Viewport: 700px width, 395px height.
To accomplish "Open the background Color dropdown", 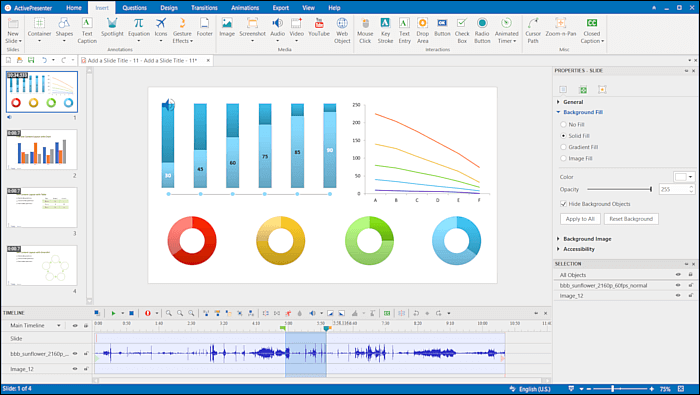I will pos(690,177).
